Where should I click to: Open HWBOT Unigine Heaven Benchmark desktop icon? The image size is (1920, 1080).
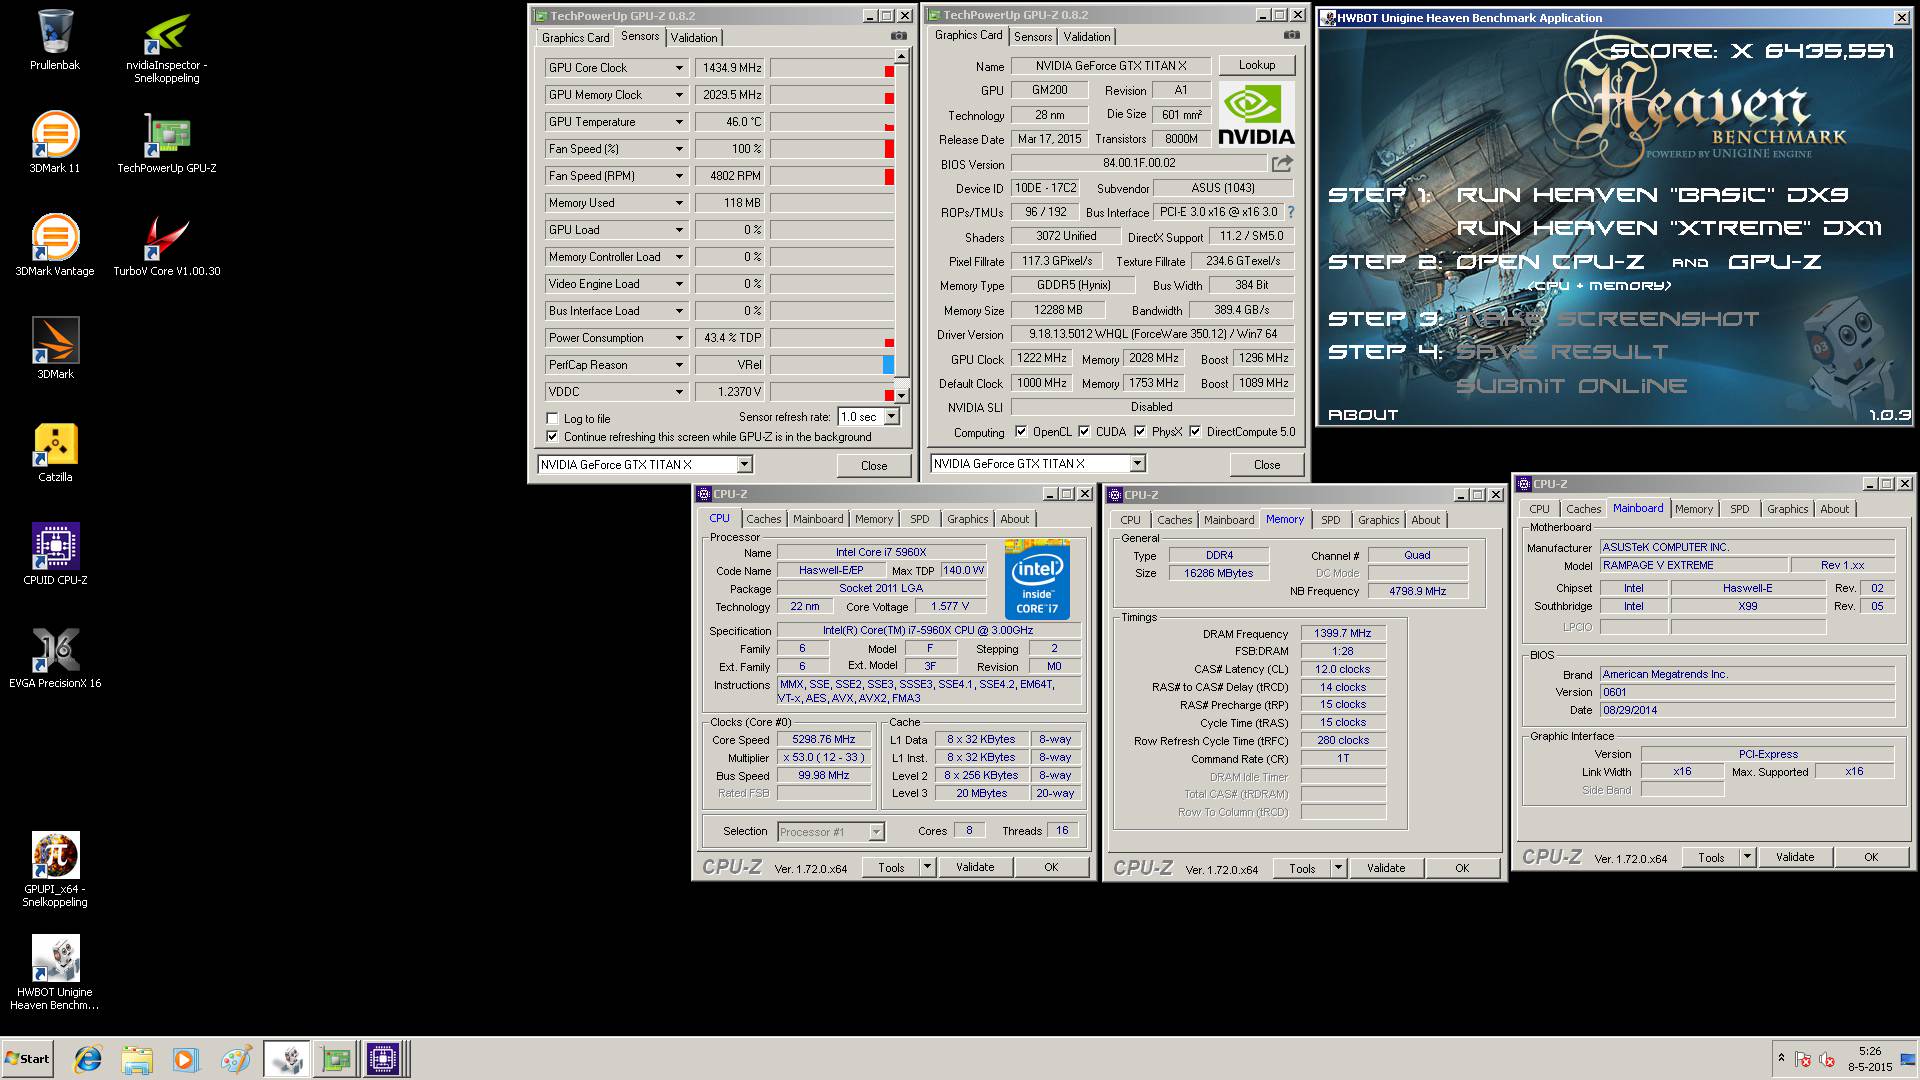(x=55, y=973)
